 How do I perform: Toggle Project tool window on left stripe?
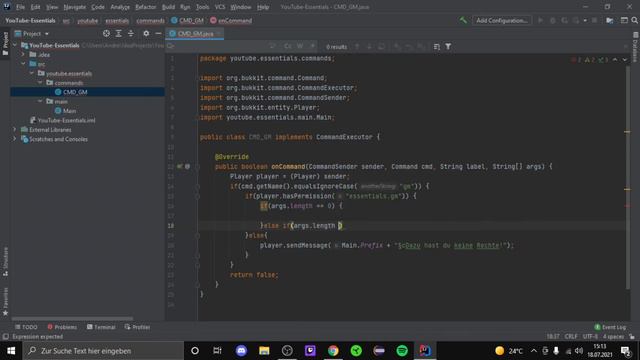click(x=5, y=43)
